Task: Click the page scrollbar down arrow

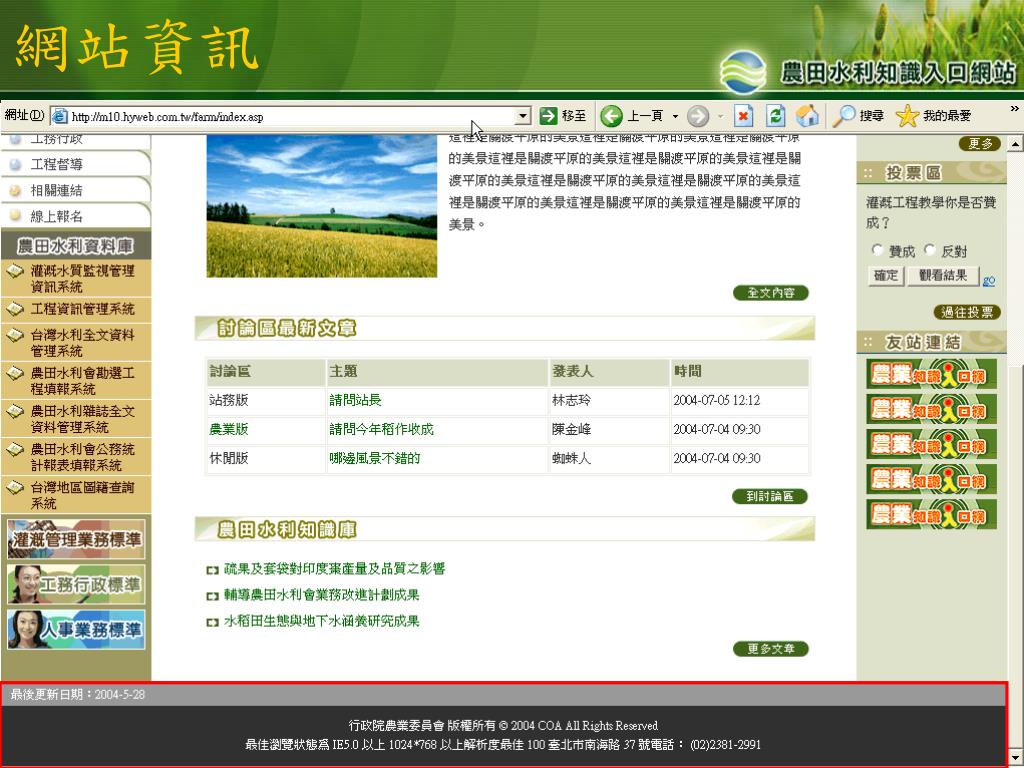Action: [1015, 757]
